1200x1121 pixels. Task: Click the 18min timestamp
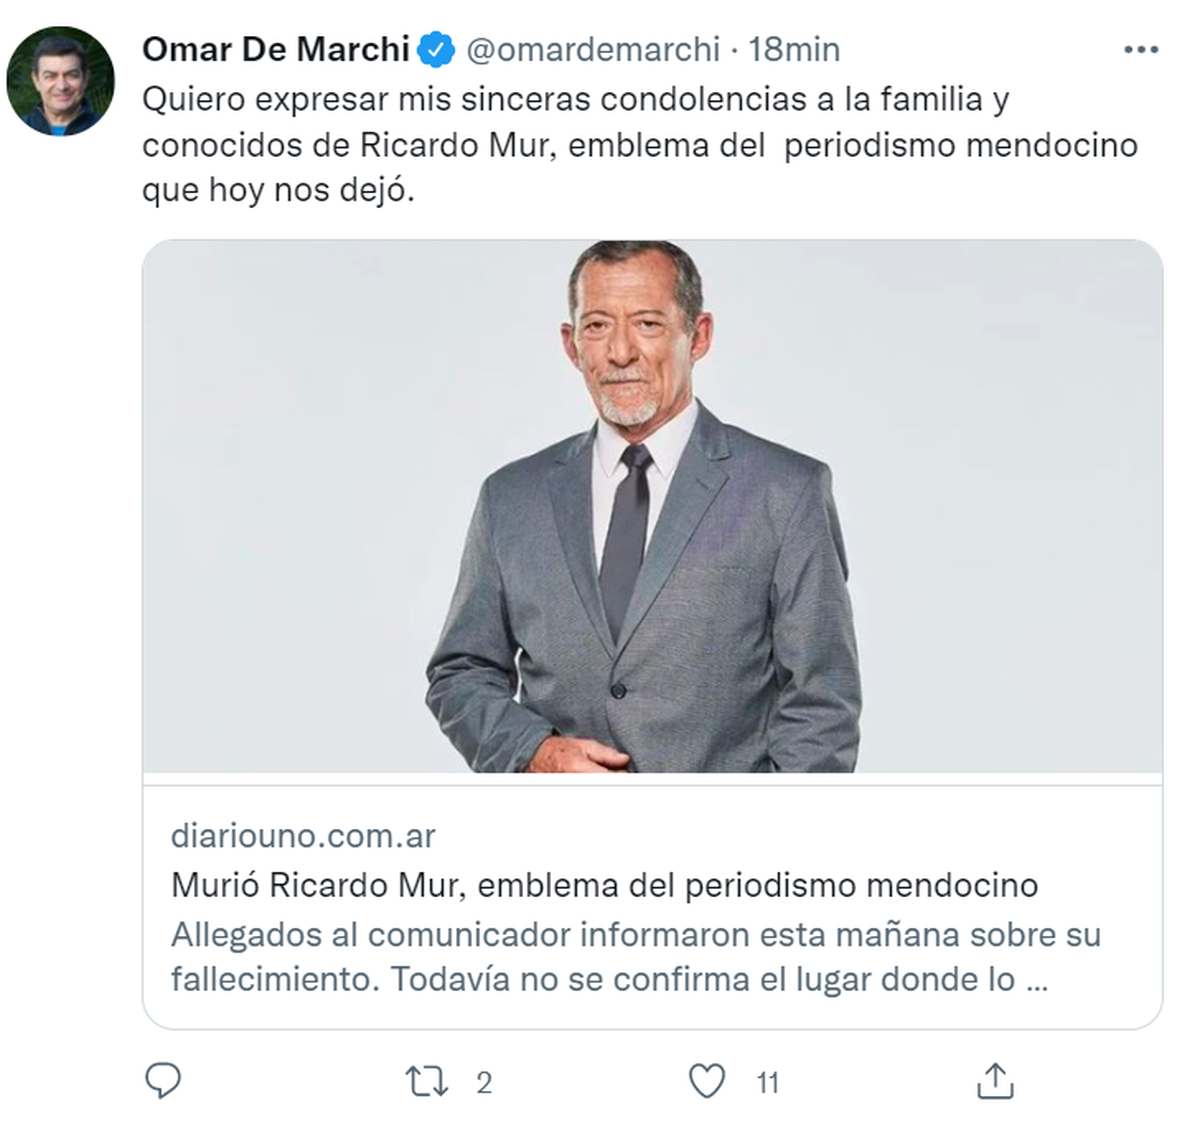pyautogui.click(x=795, y=49)
